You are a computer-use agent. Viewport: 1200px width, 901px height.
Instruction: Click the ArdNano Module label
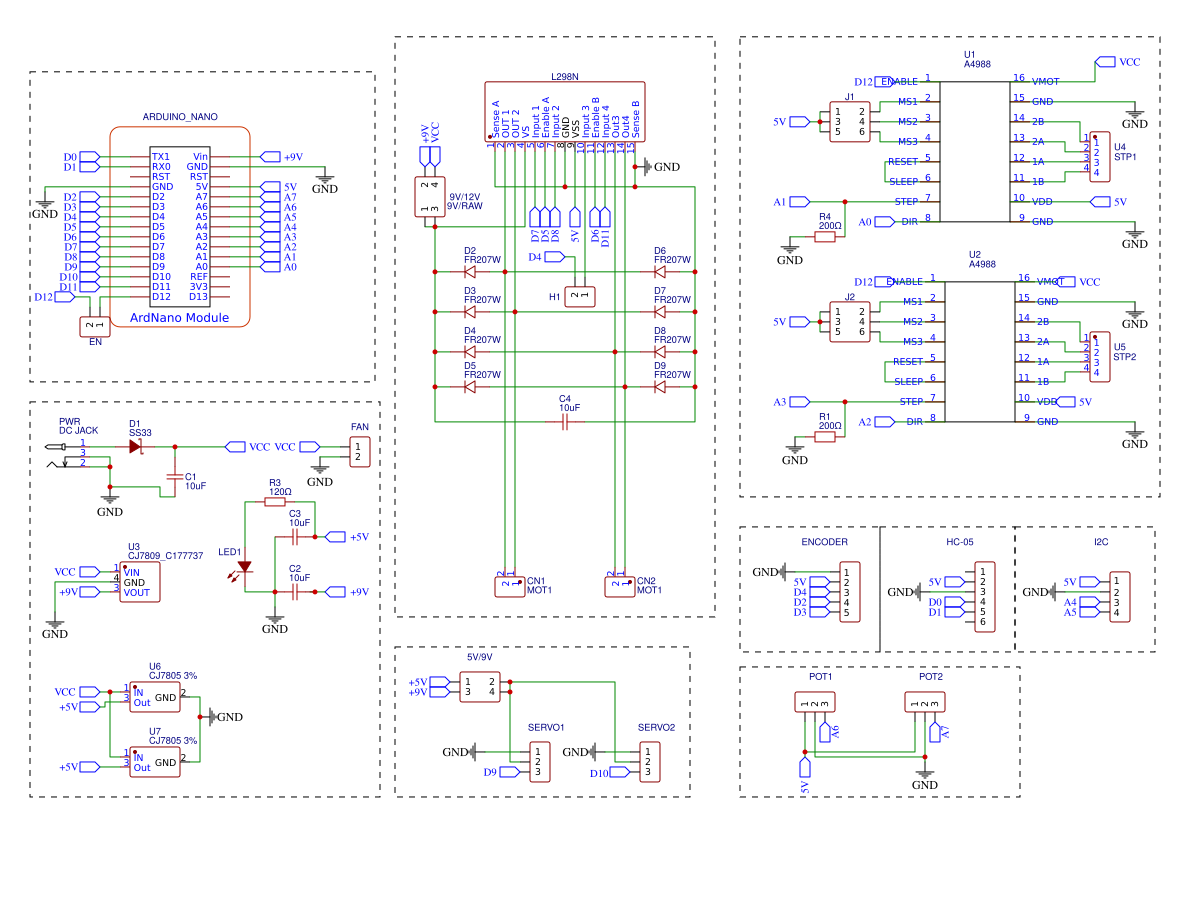pyautogui.click(x=179, y=318)
